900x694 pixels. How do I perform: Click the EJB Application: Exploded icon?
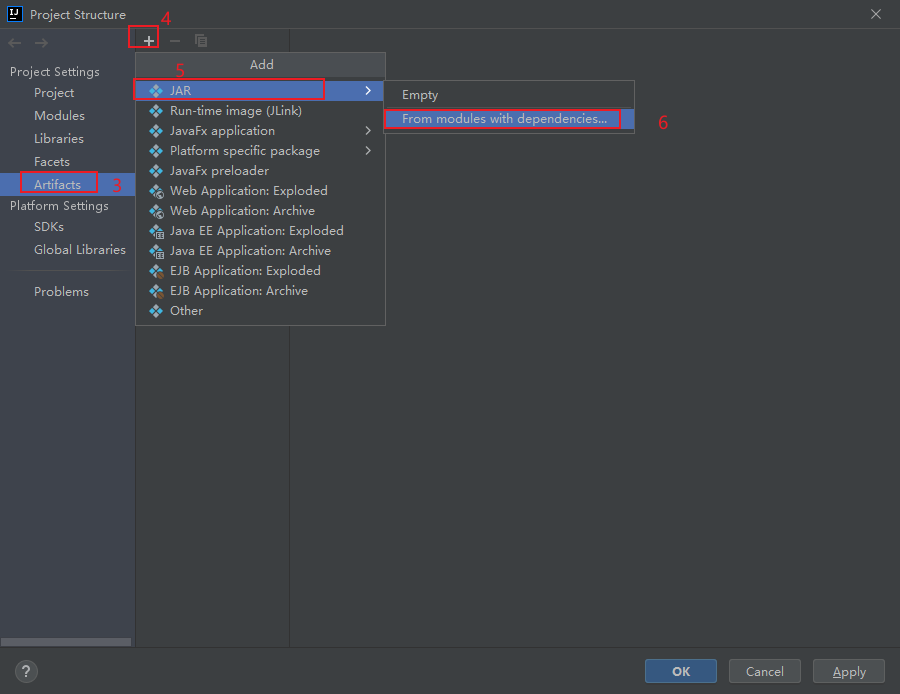click(x=157, y=272)
